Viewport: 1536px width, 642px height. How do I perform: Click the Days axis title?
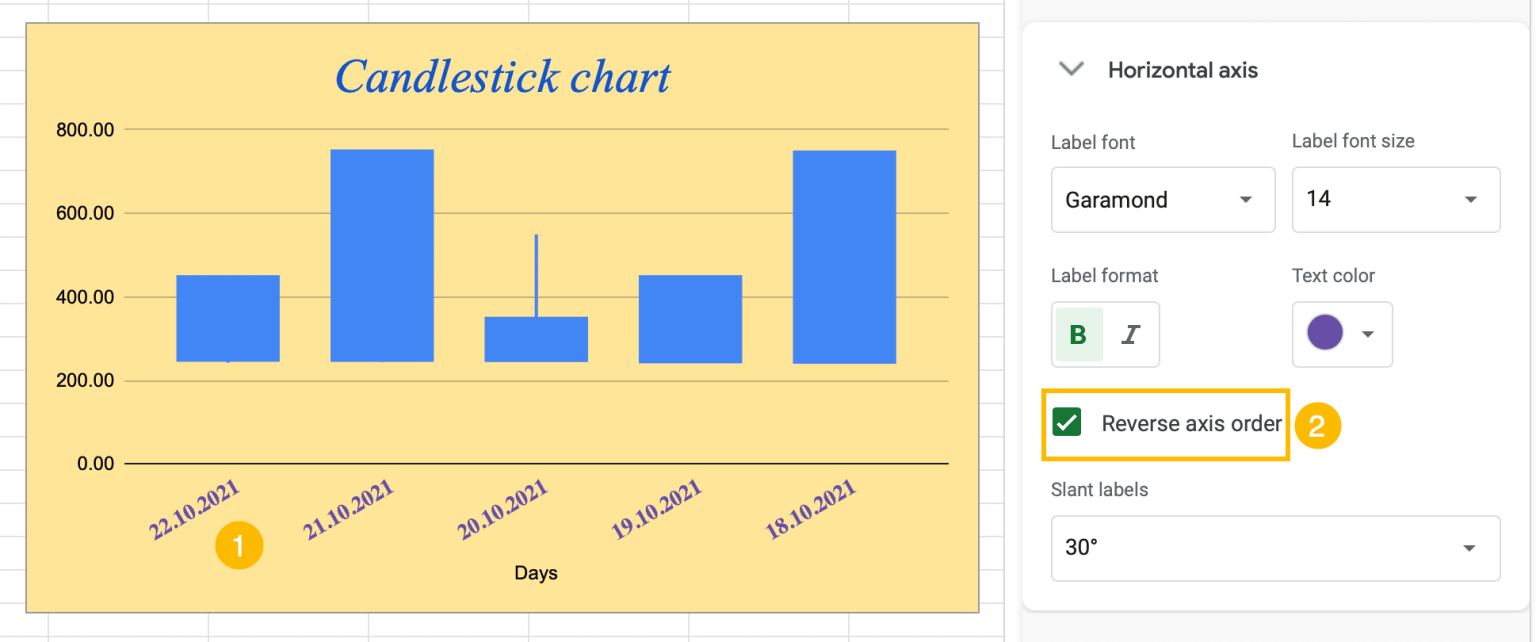coord(536,573)
